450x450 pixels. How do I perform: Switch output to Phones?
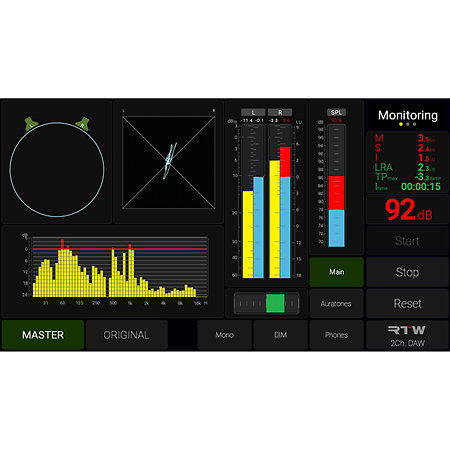336,335
